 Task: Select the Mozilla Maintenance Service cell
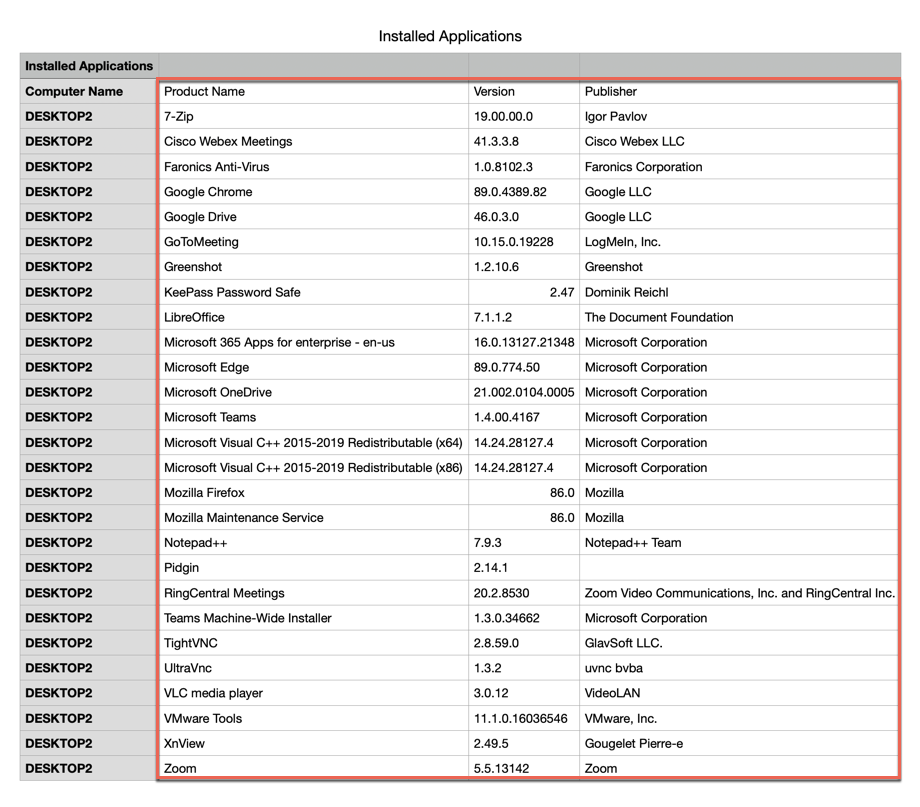tap(313, 518)
